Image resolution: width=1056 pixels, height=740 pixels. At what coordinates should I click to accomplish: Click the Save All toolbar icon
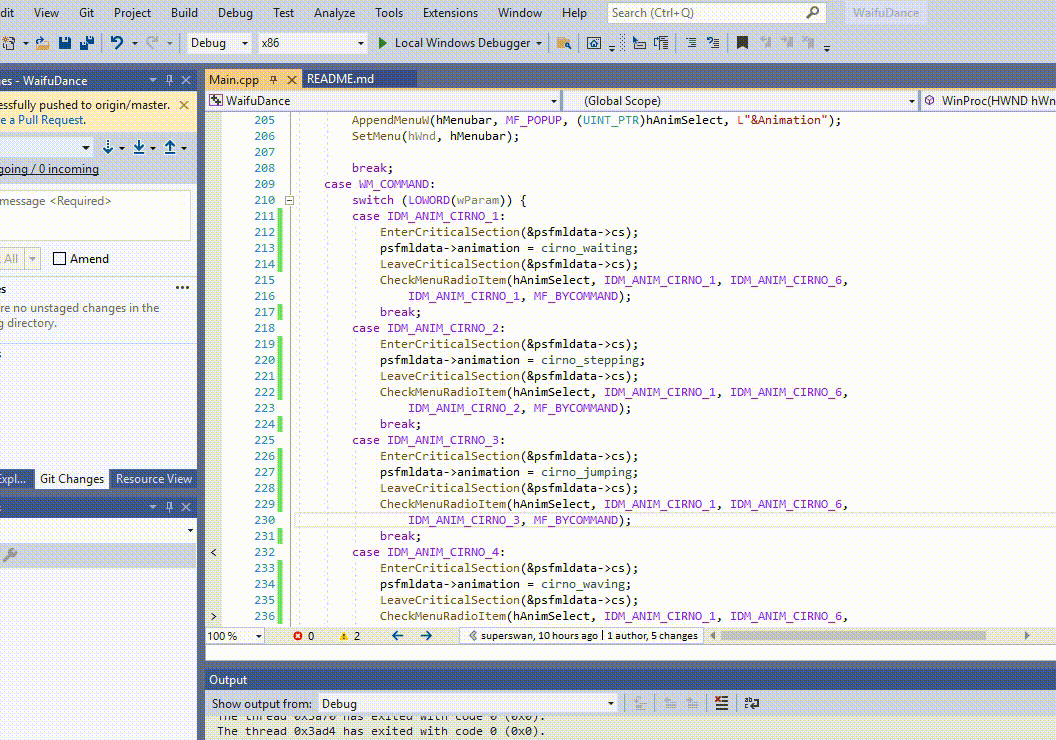(87, 43)
